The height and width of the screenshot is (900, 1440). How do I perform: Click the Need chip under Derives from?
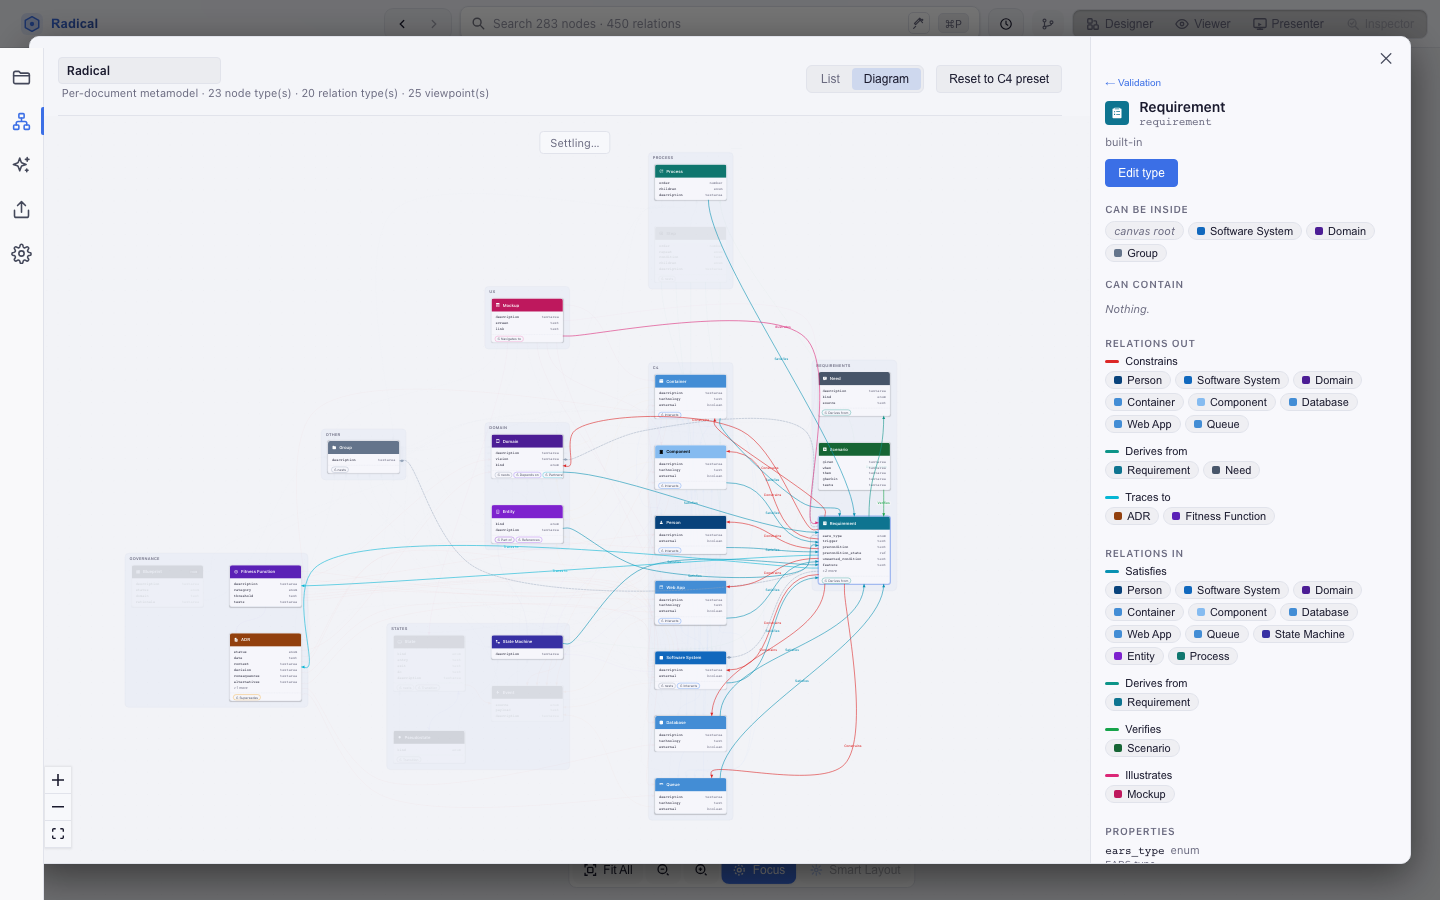point(1231,471)
